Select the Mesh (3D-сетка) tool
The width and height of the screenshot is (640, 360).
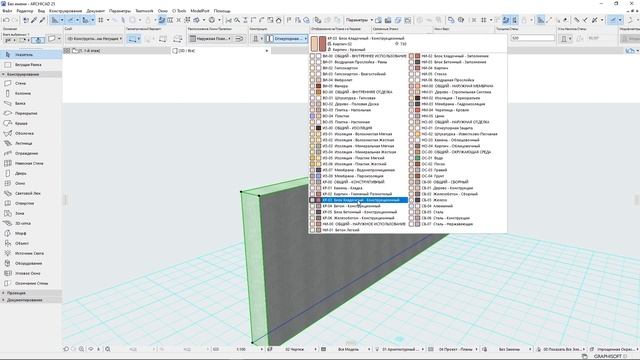point(31,223)
